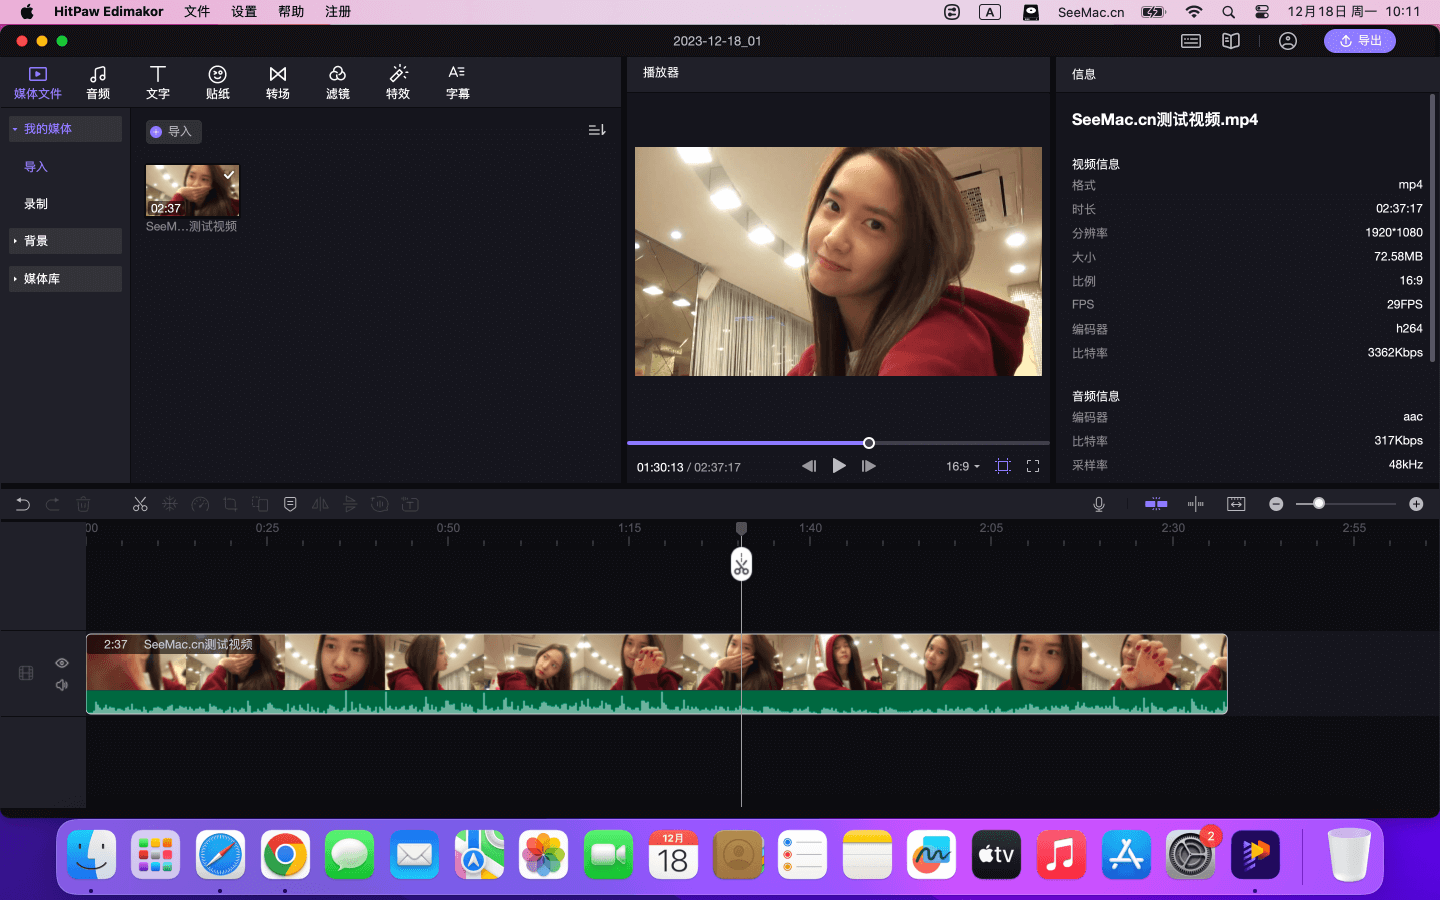Click the timeline zoom slider handle

pos(1318,504)
